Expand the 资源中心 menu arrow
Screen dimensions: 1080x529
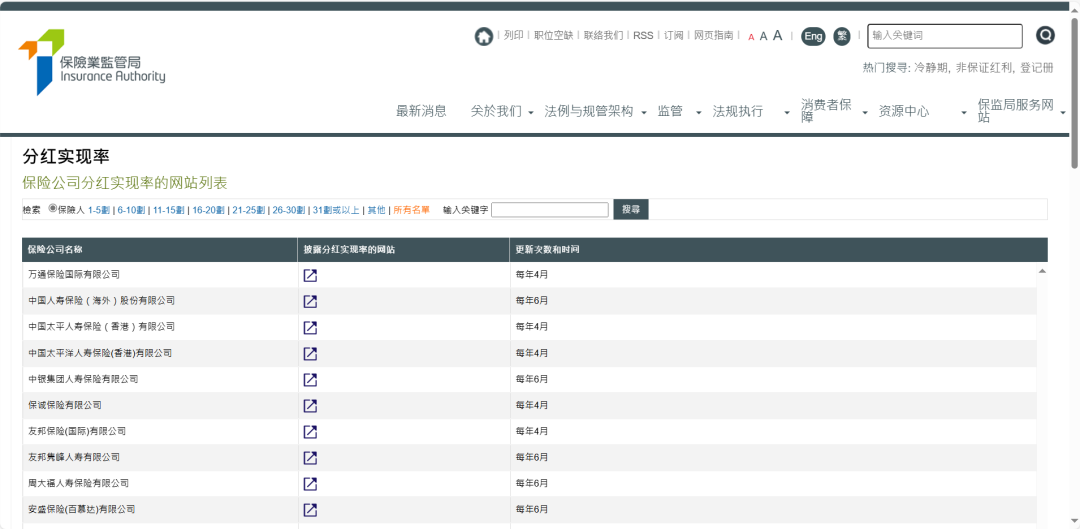[964, 113]
